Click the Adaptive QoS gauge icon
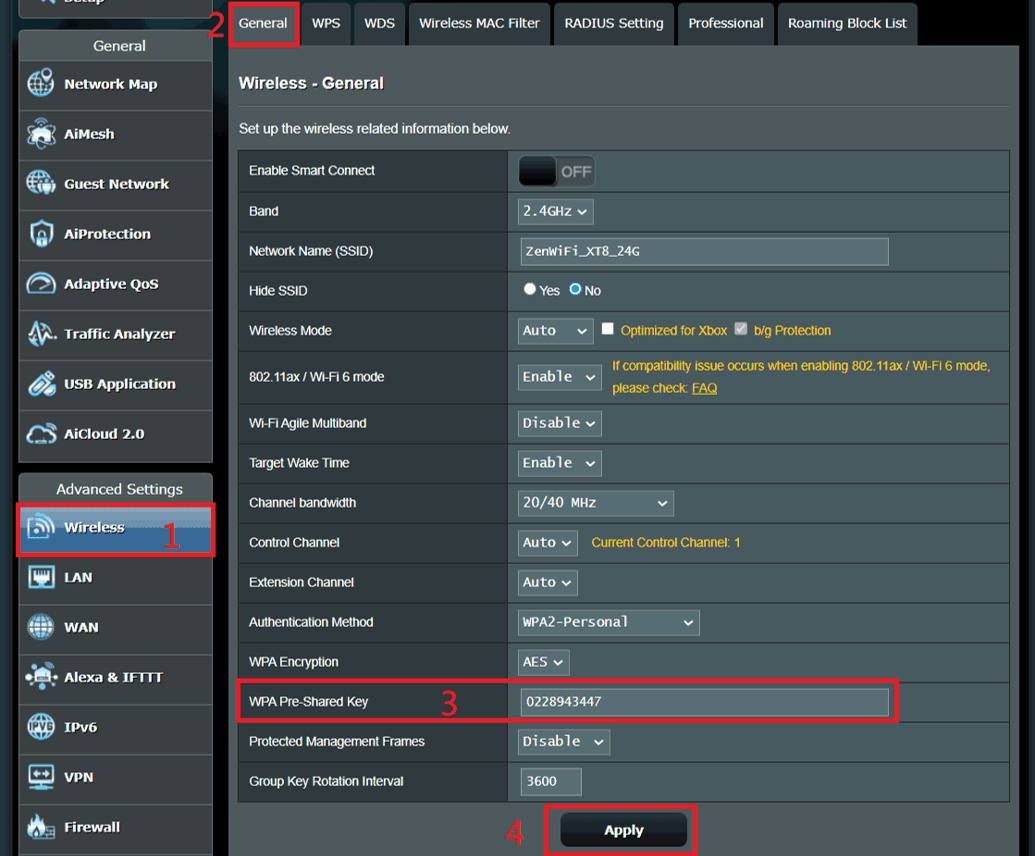 coord(41,284)
